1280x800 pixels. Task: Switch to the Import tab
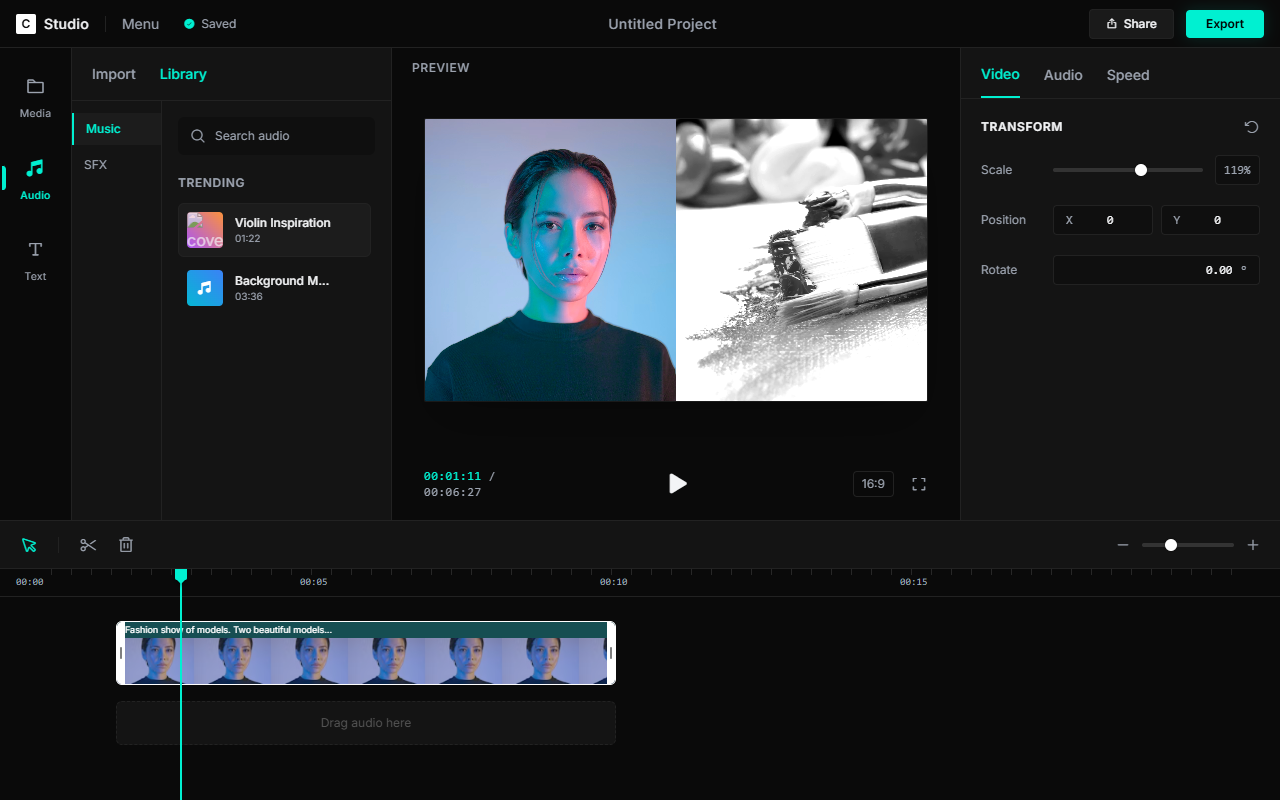click(114, 74)
